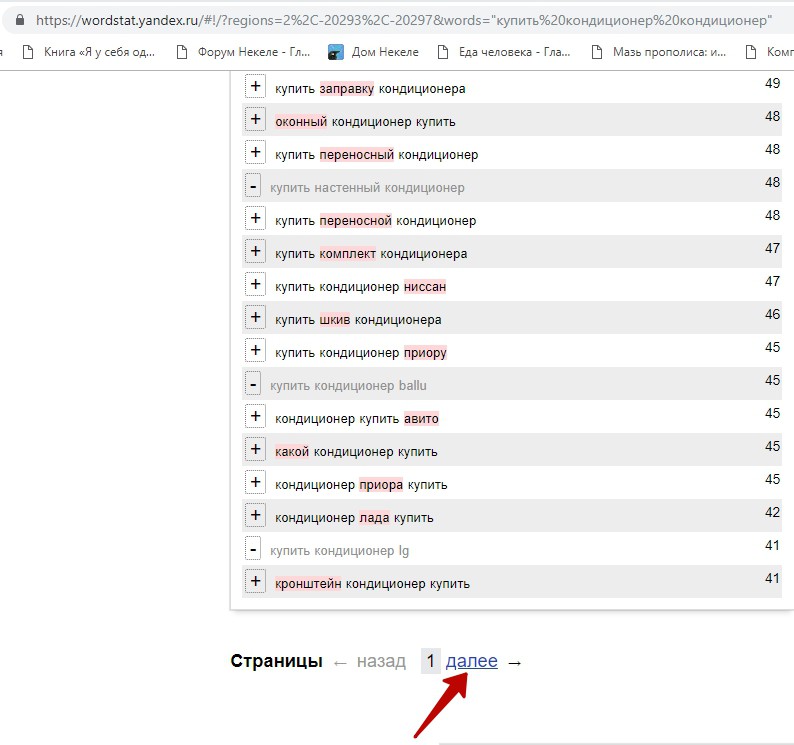Add phrase 'купить кондиционер ниссан' with plus
Image resolution: width=794 pixels, height=745 pixels.
(255, 284)
